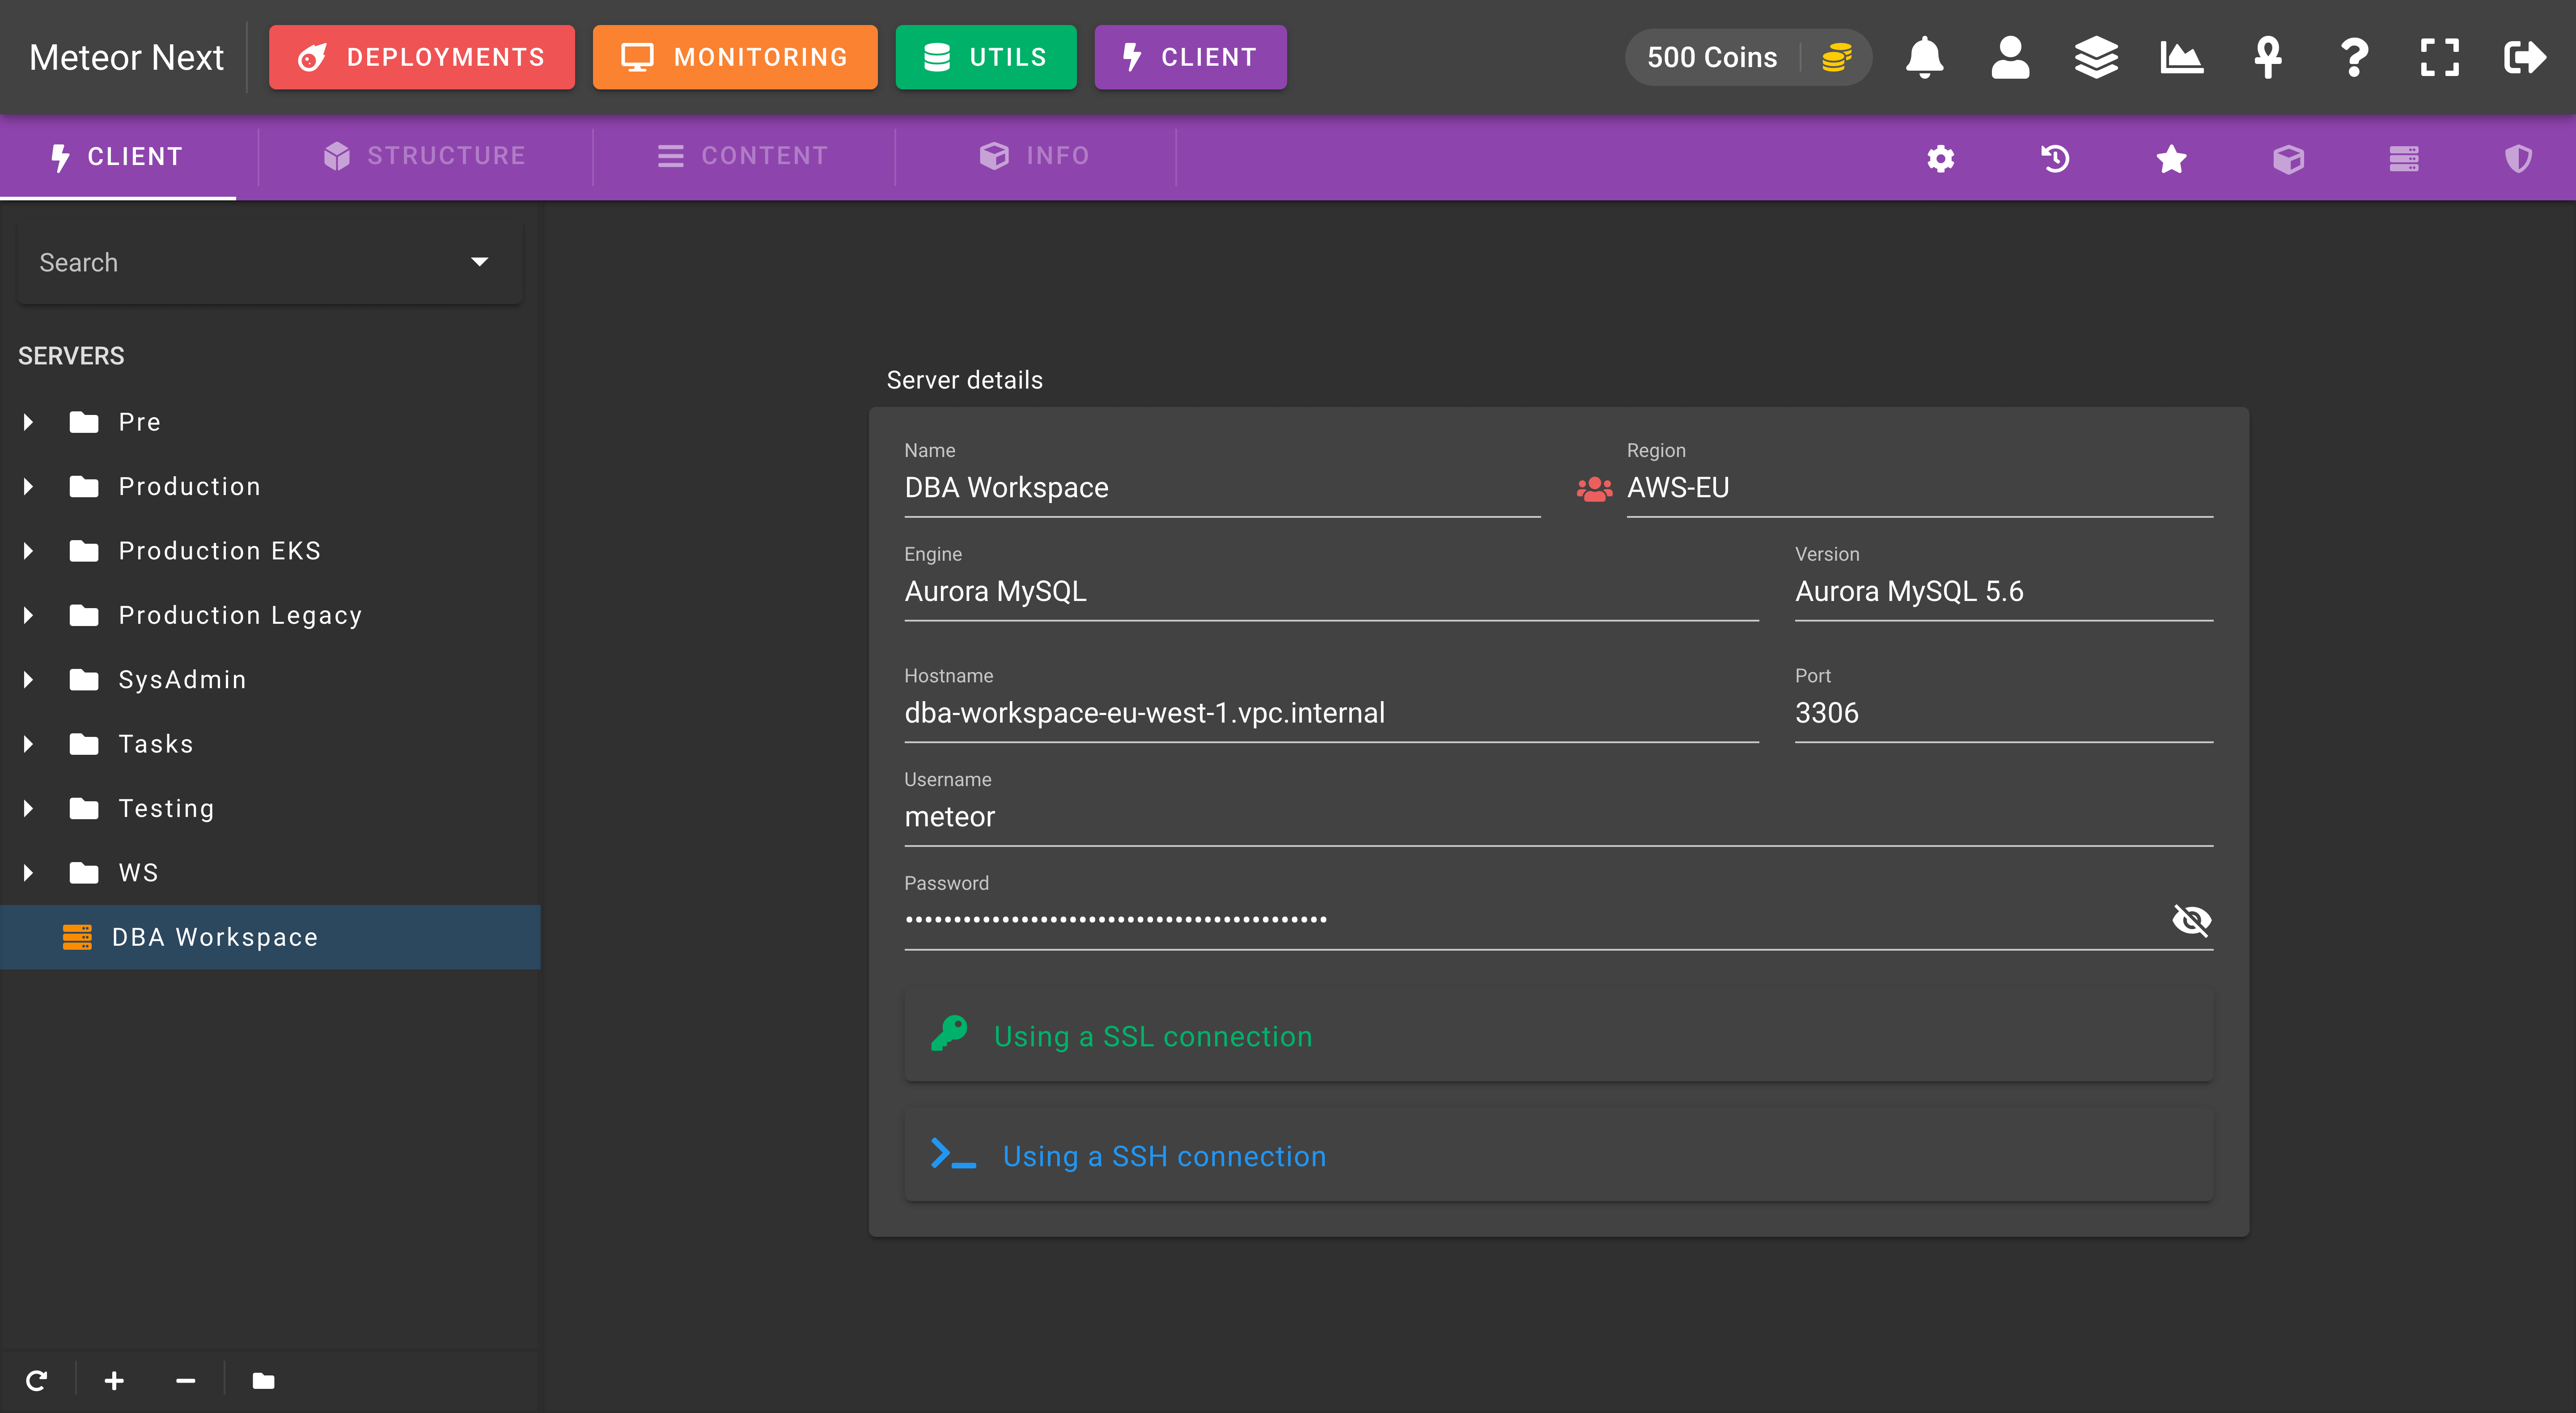Open the settings gear in purple bar
Viewport: 2576px width, 1413px height.
[x=1940, y=158]
